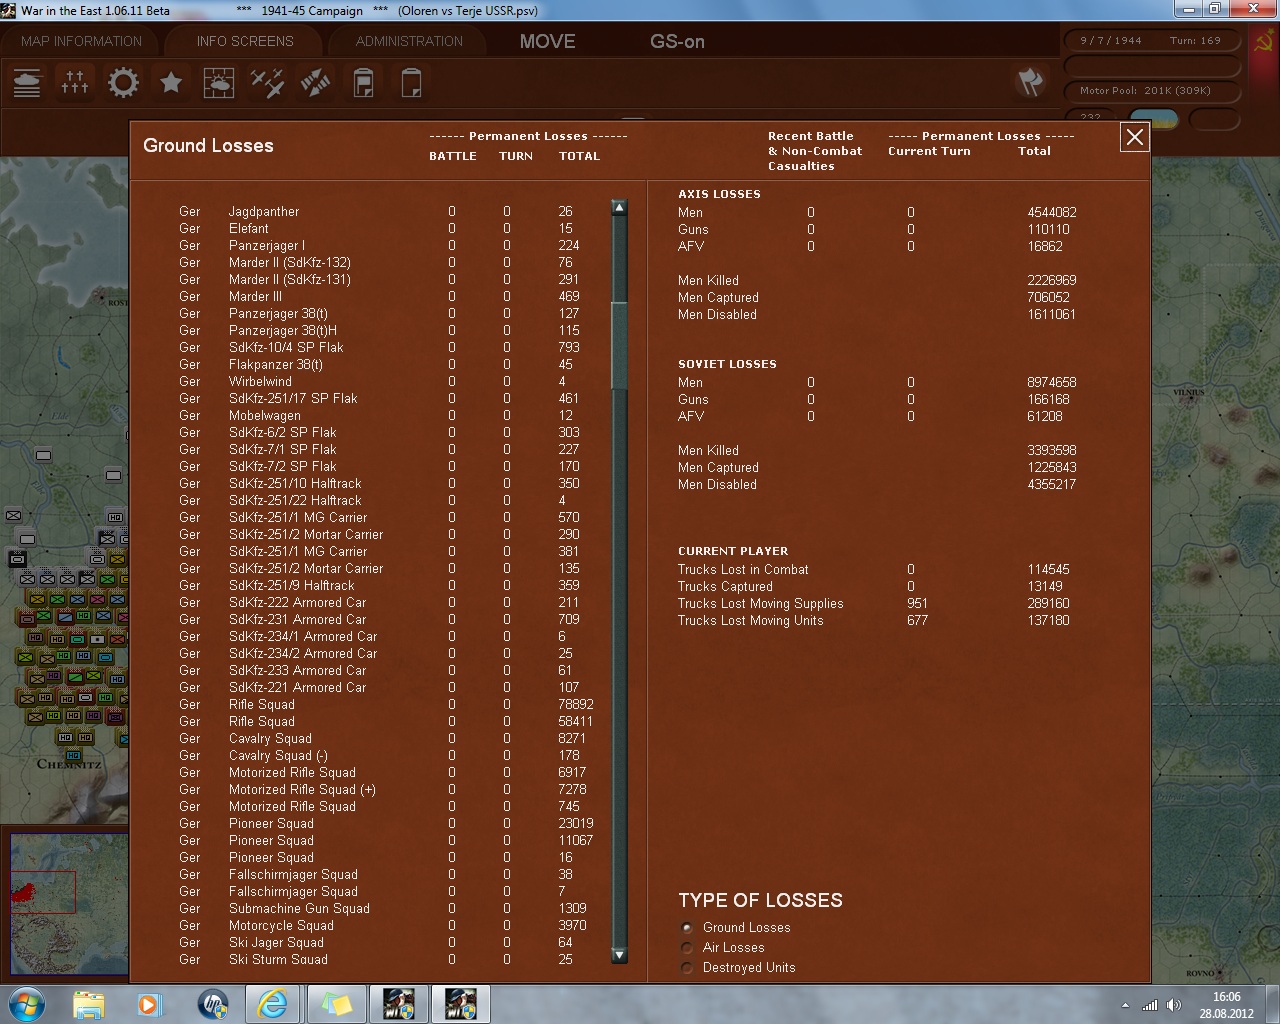The height and width of the screenshot is (1024, 1280).
Task: Open Internet Explorer from the taskbar
Action: point(273,1003)
